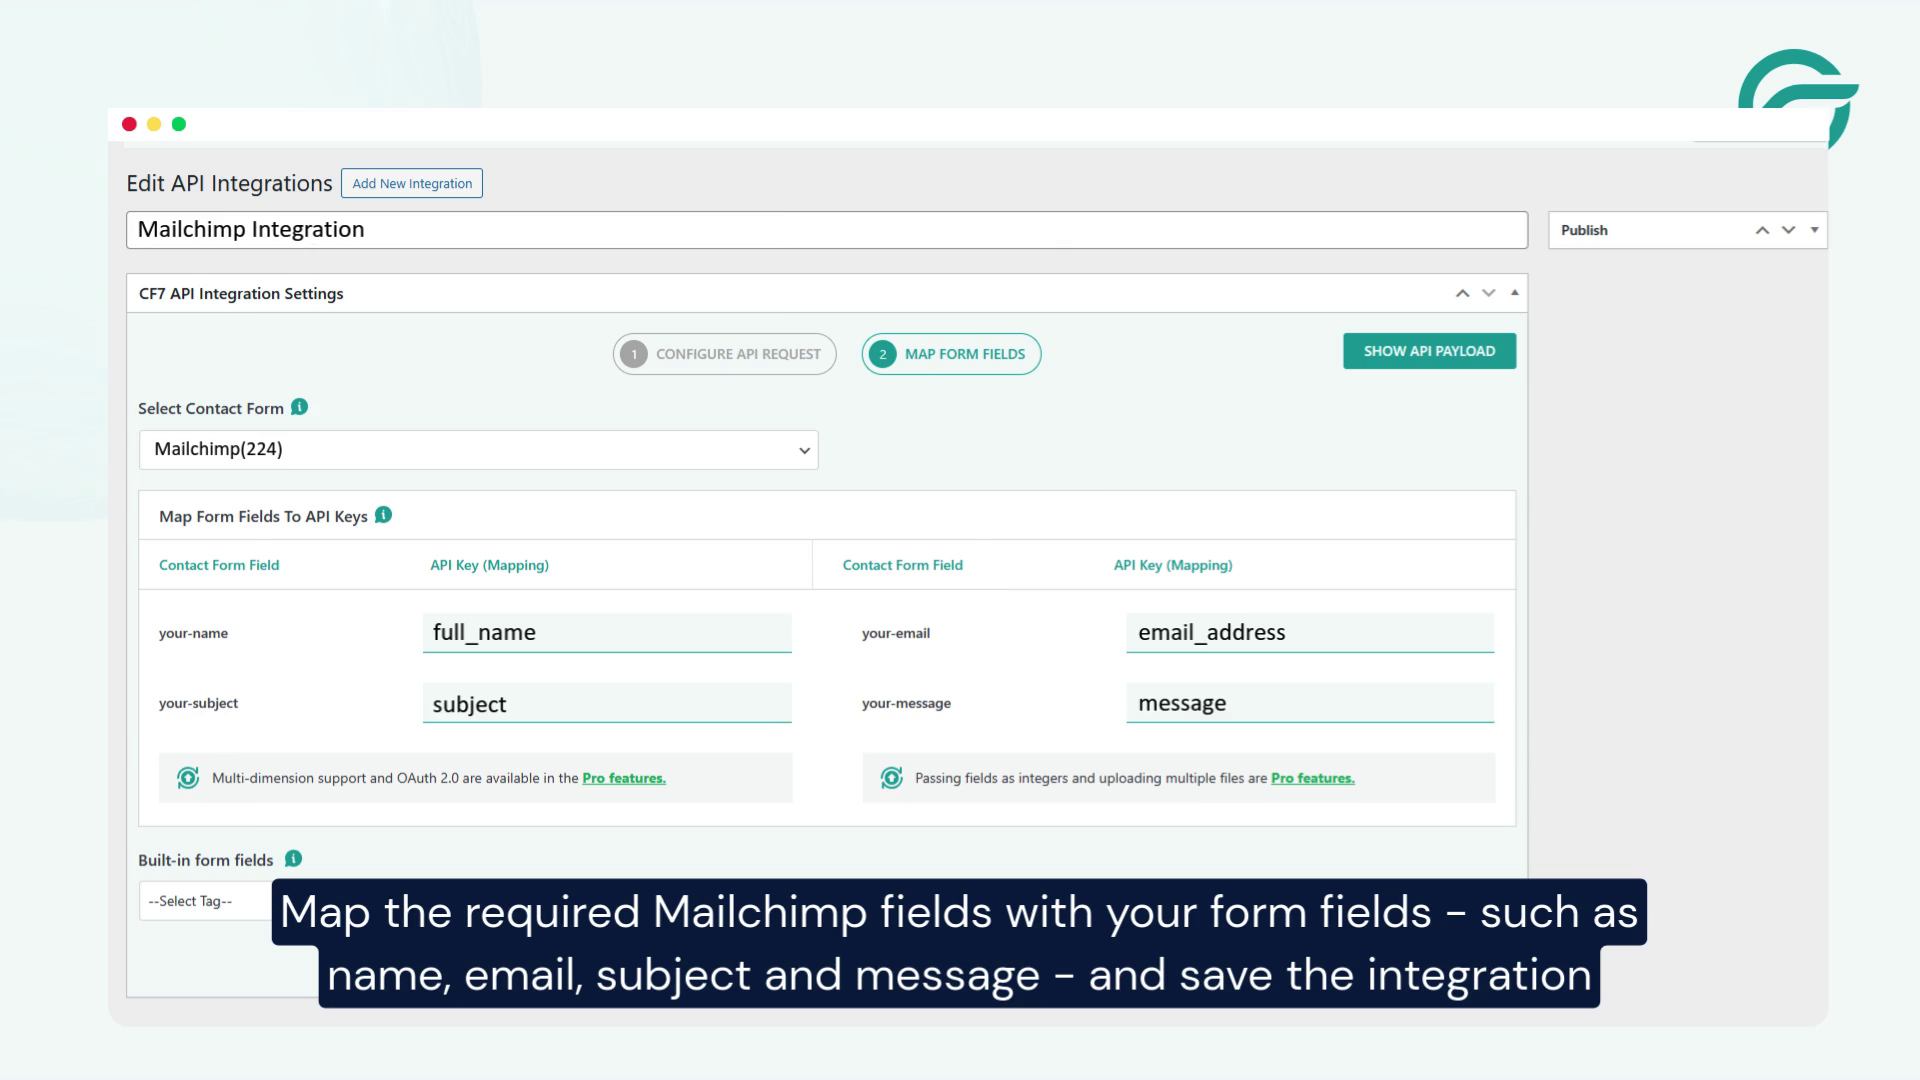This screenshot has height=1080, width=1920.
Task: Open the Mailchimp(224) contact form dropdown
Action: 478,449
